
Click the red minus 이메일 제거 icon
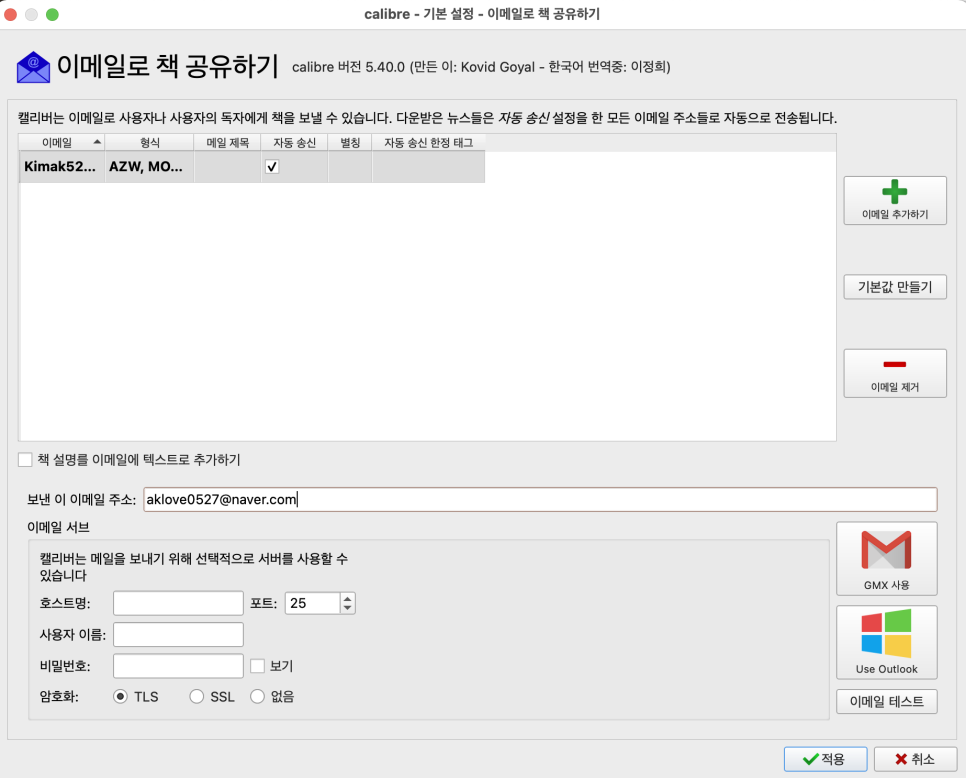coord(894,364)
